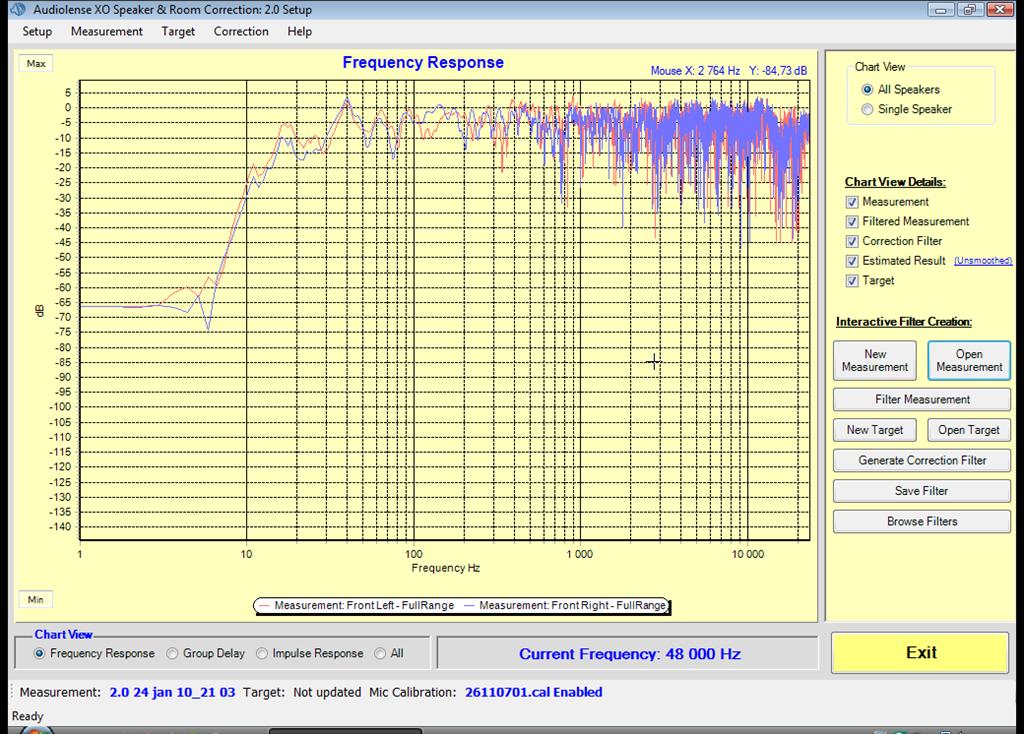Click the Front Left FullRange legend entry
The image size is (1024, 734).
(x=357, y=605)
